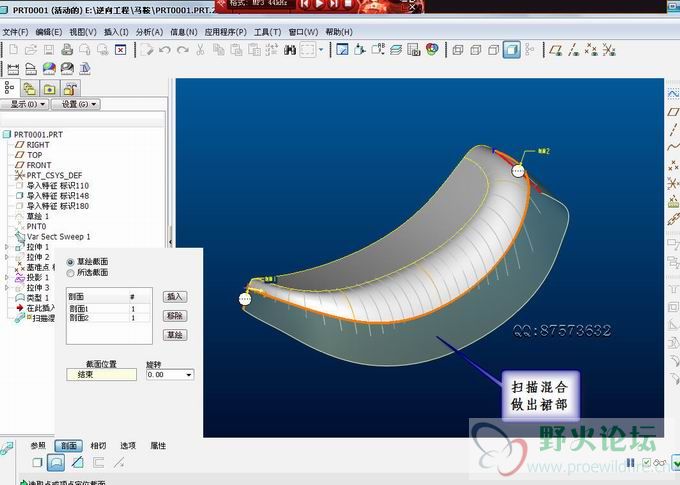The image size is (680, 485).
Task: Open the 属性 dashboard tab
Action: pyautogui.click(x=158, y=446)
